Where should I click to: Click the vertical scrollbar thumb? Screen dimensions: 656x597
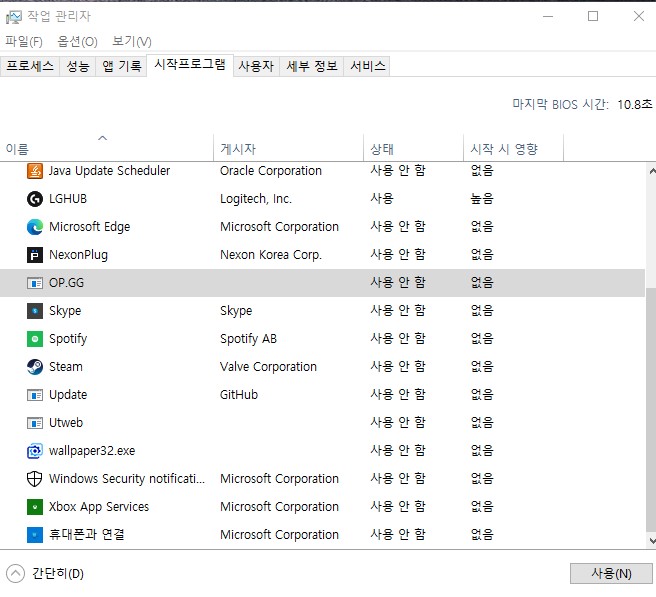pos(651,410)
